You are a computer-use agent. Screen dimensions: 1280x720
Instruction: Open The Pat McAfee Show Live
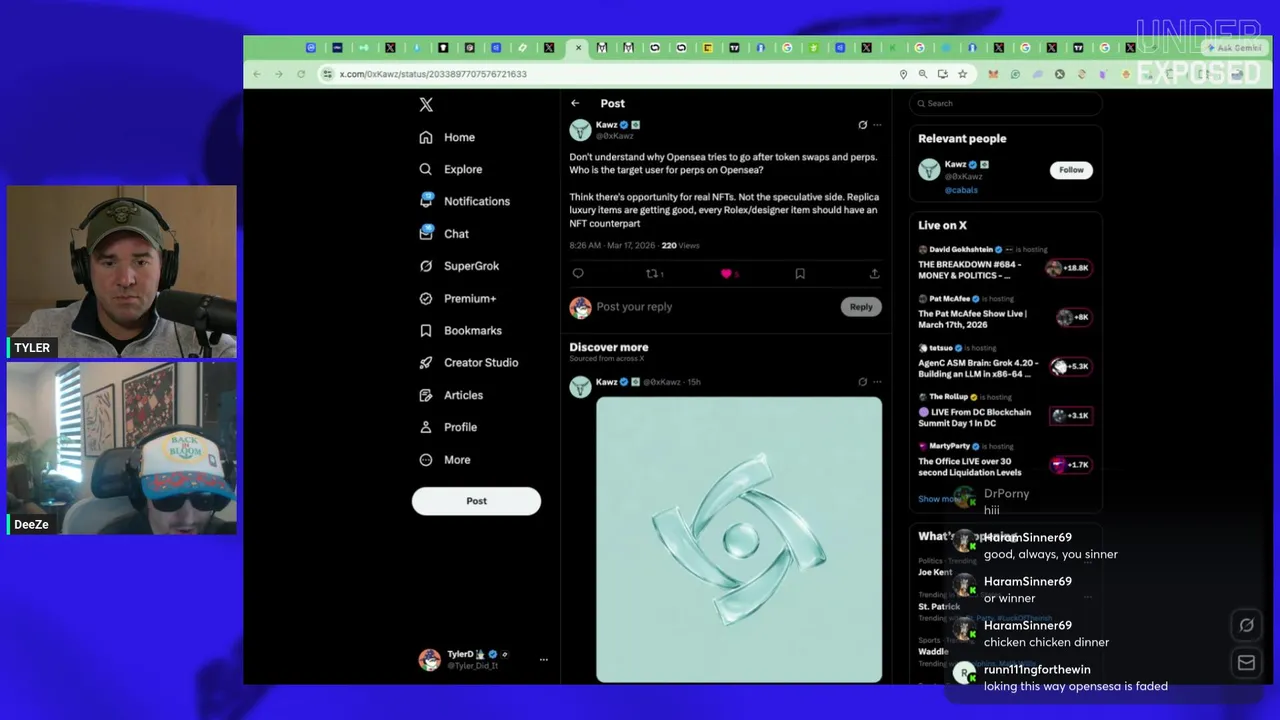point(972,319)
